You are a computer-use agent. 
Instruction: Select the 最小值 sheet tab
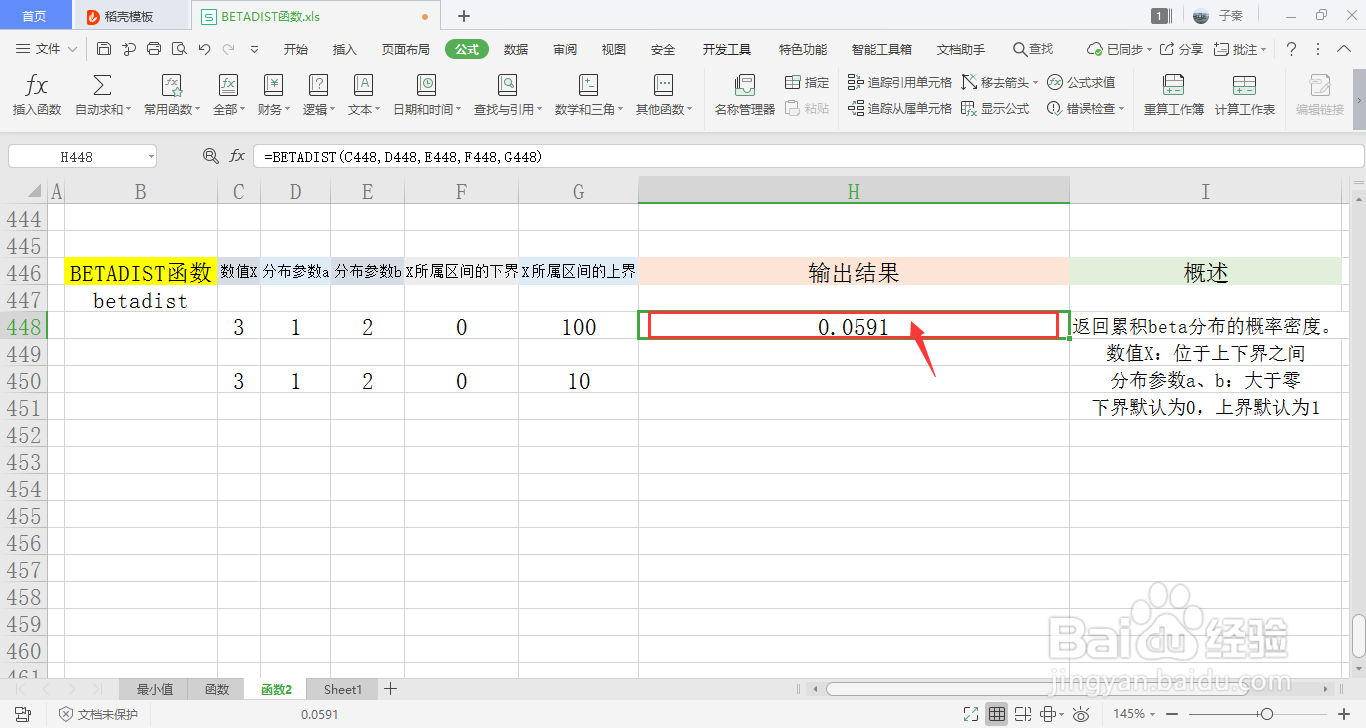pyautogui.click(x=155, y=689)
